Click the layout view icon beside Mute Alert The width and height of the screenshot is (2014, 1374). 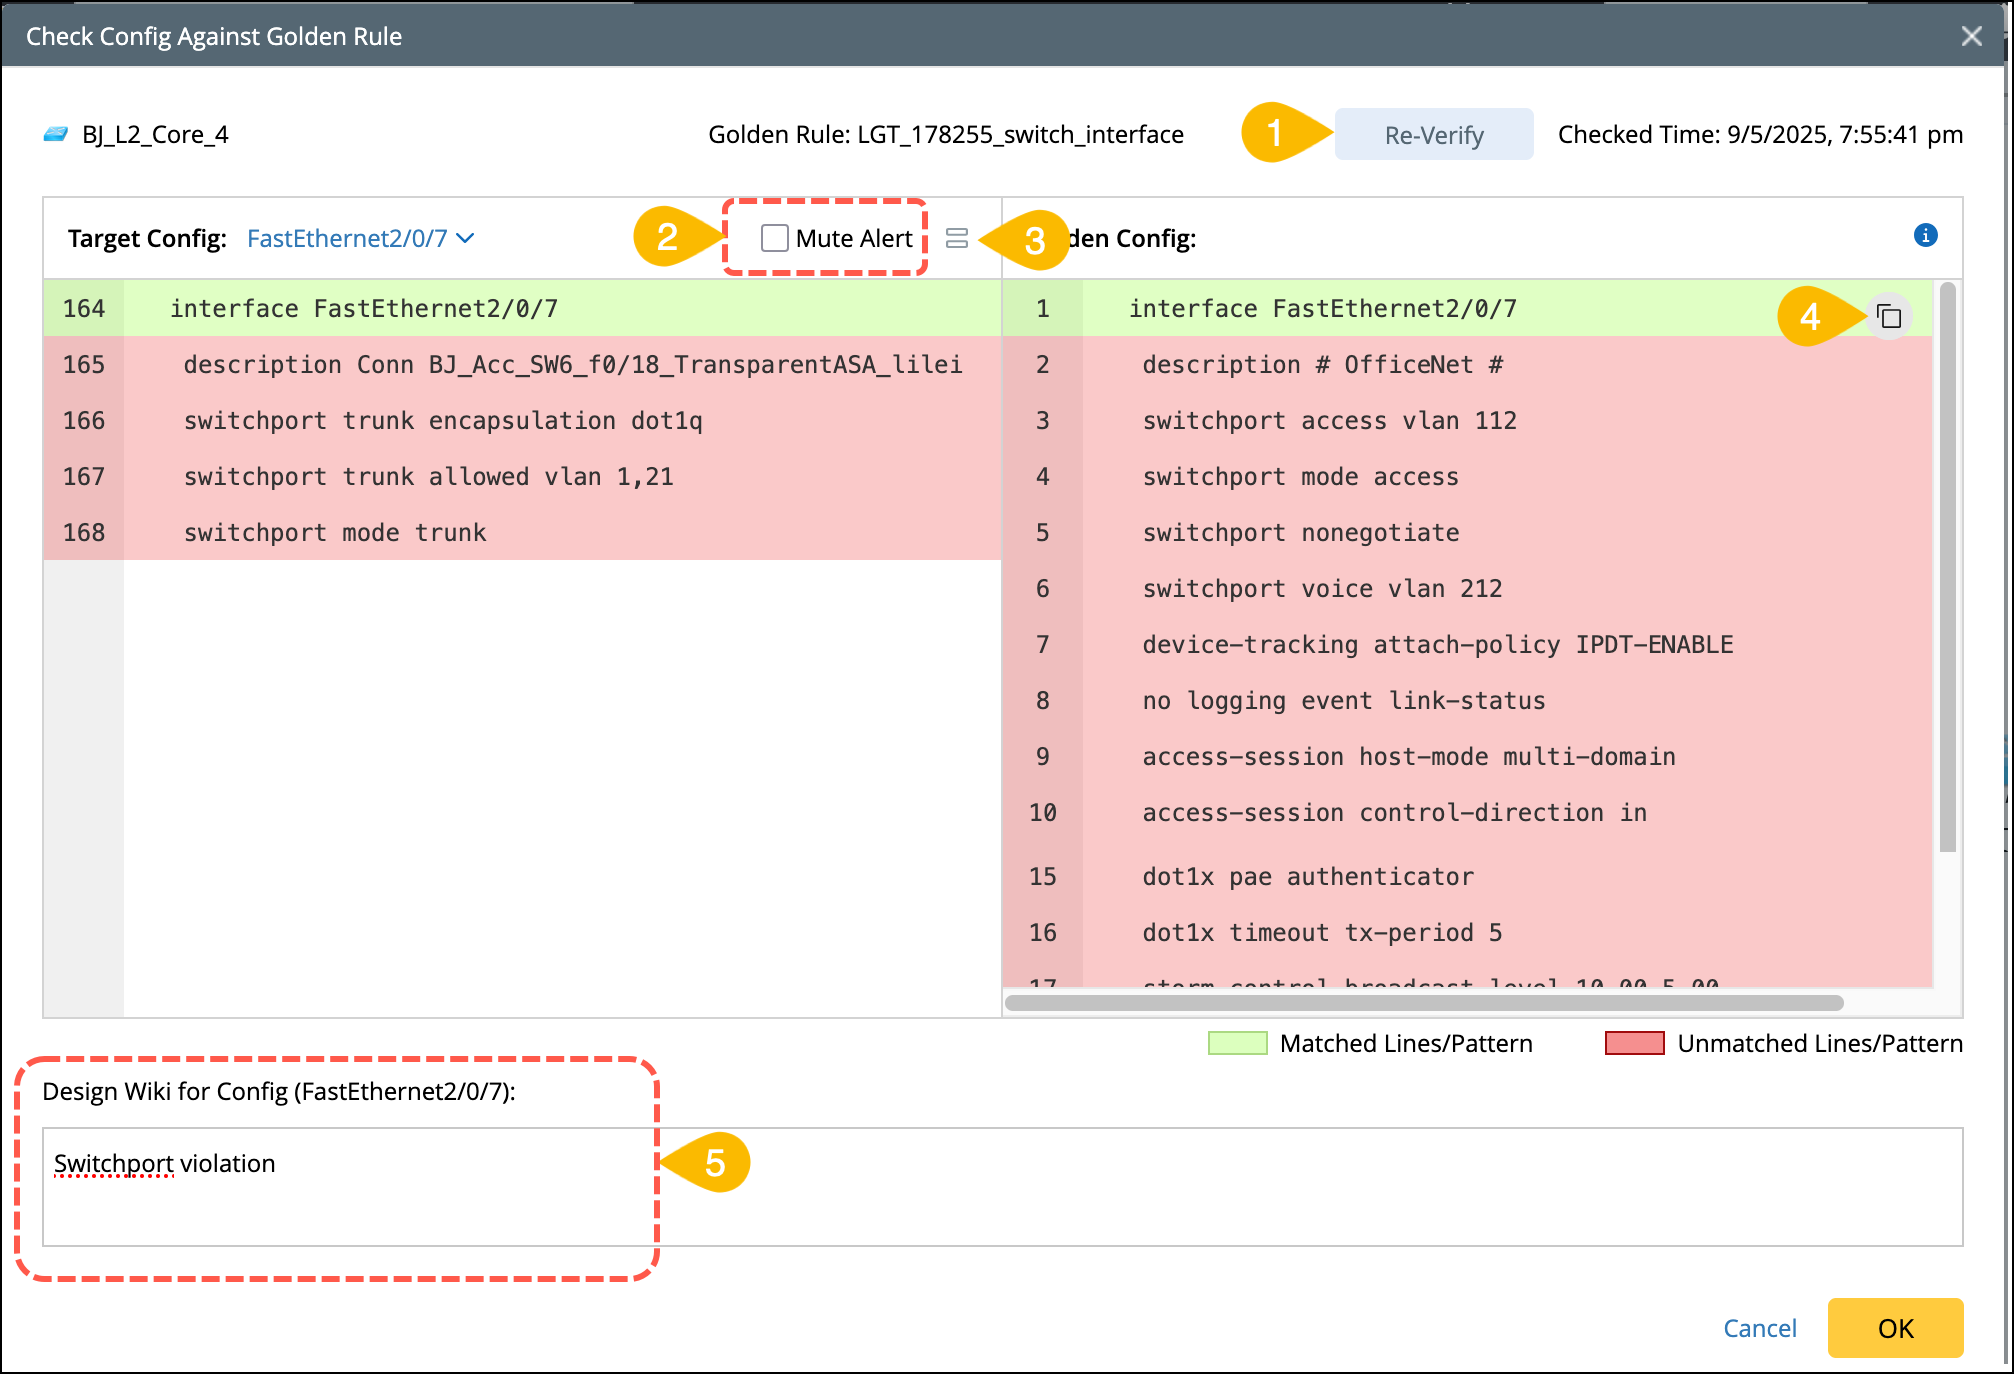pos(957,238)
